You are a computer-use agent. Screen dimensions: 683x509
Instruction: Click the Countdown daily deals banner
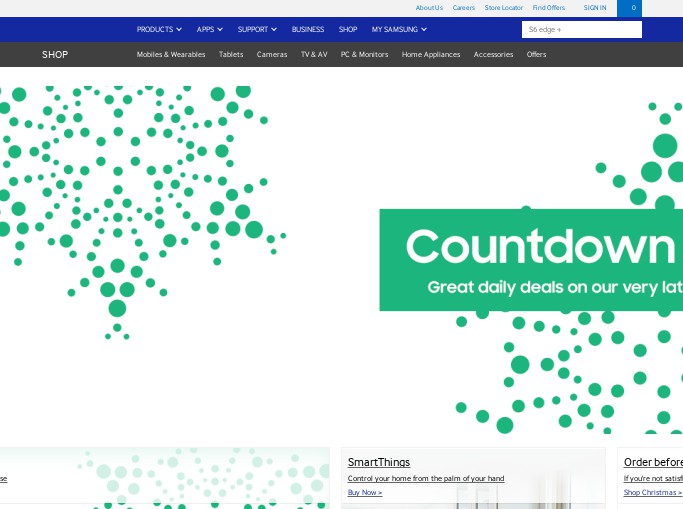click(x=531, y=260)
